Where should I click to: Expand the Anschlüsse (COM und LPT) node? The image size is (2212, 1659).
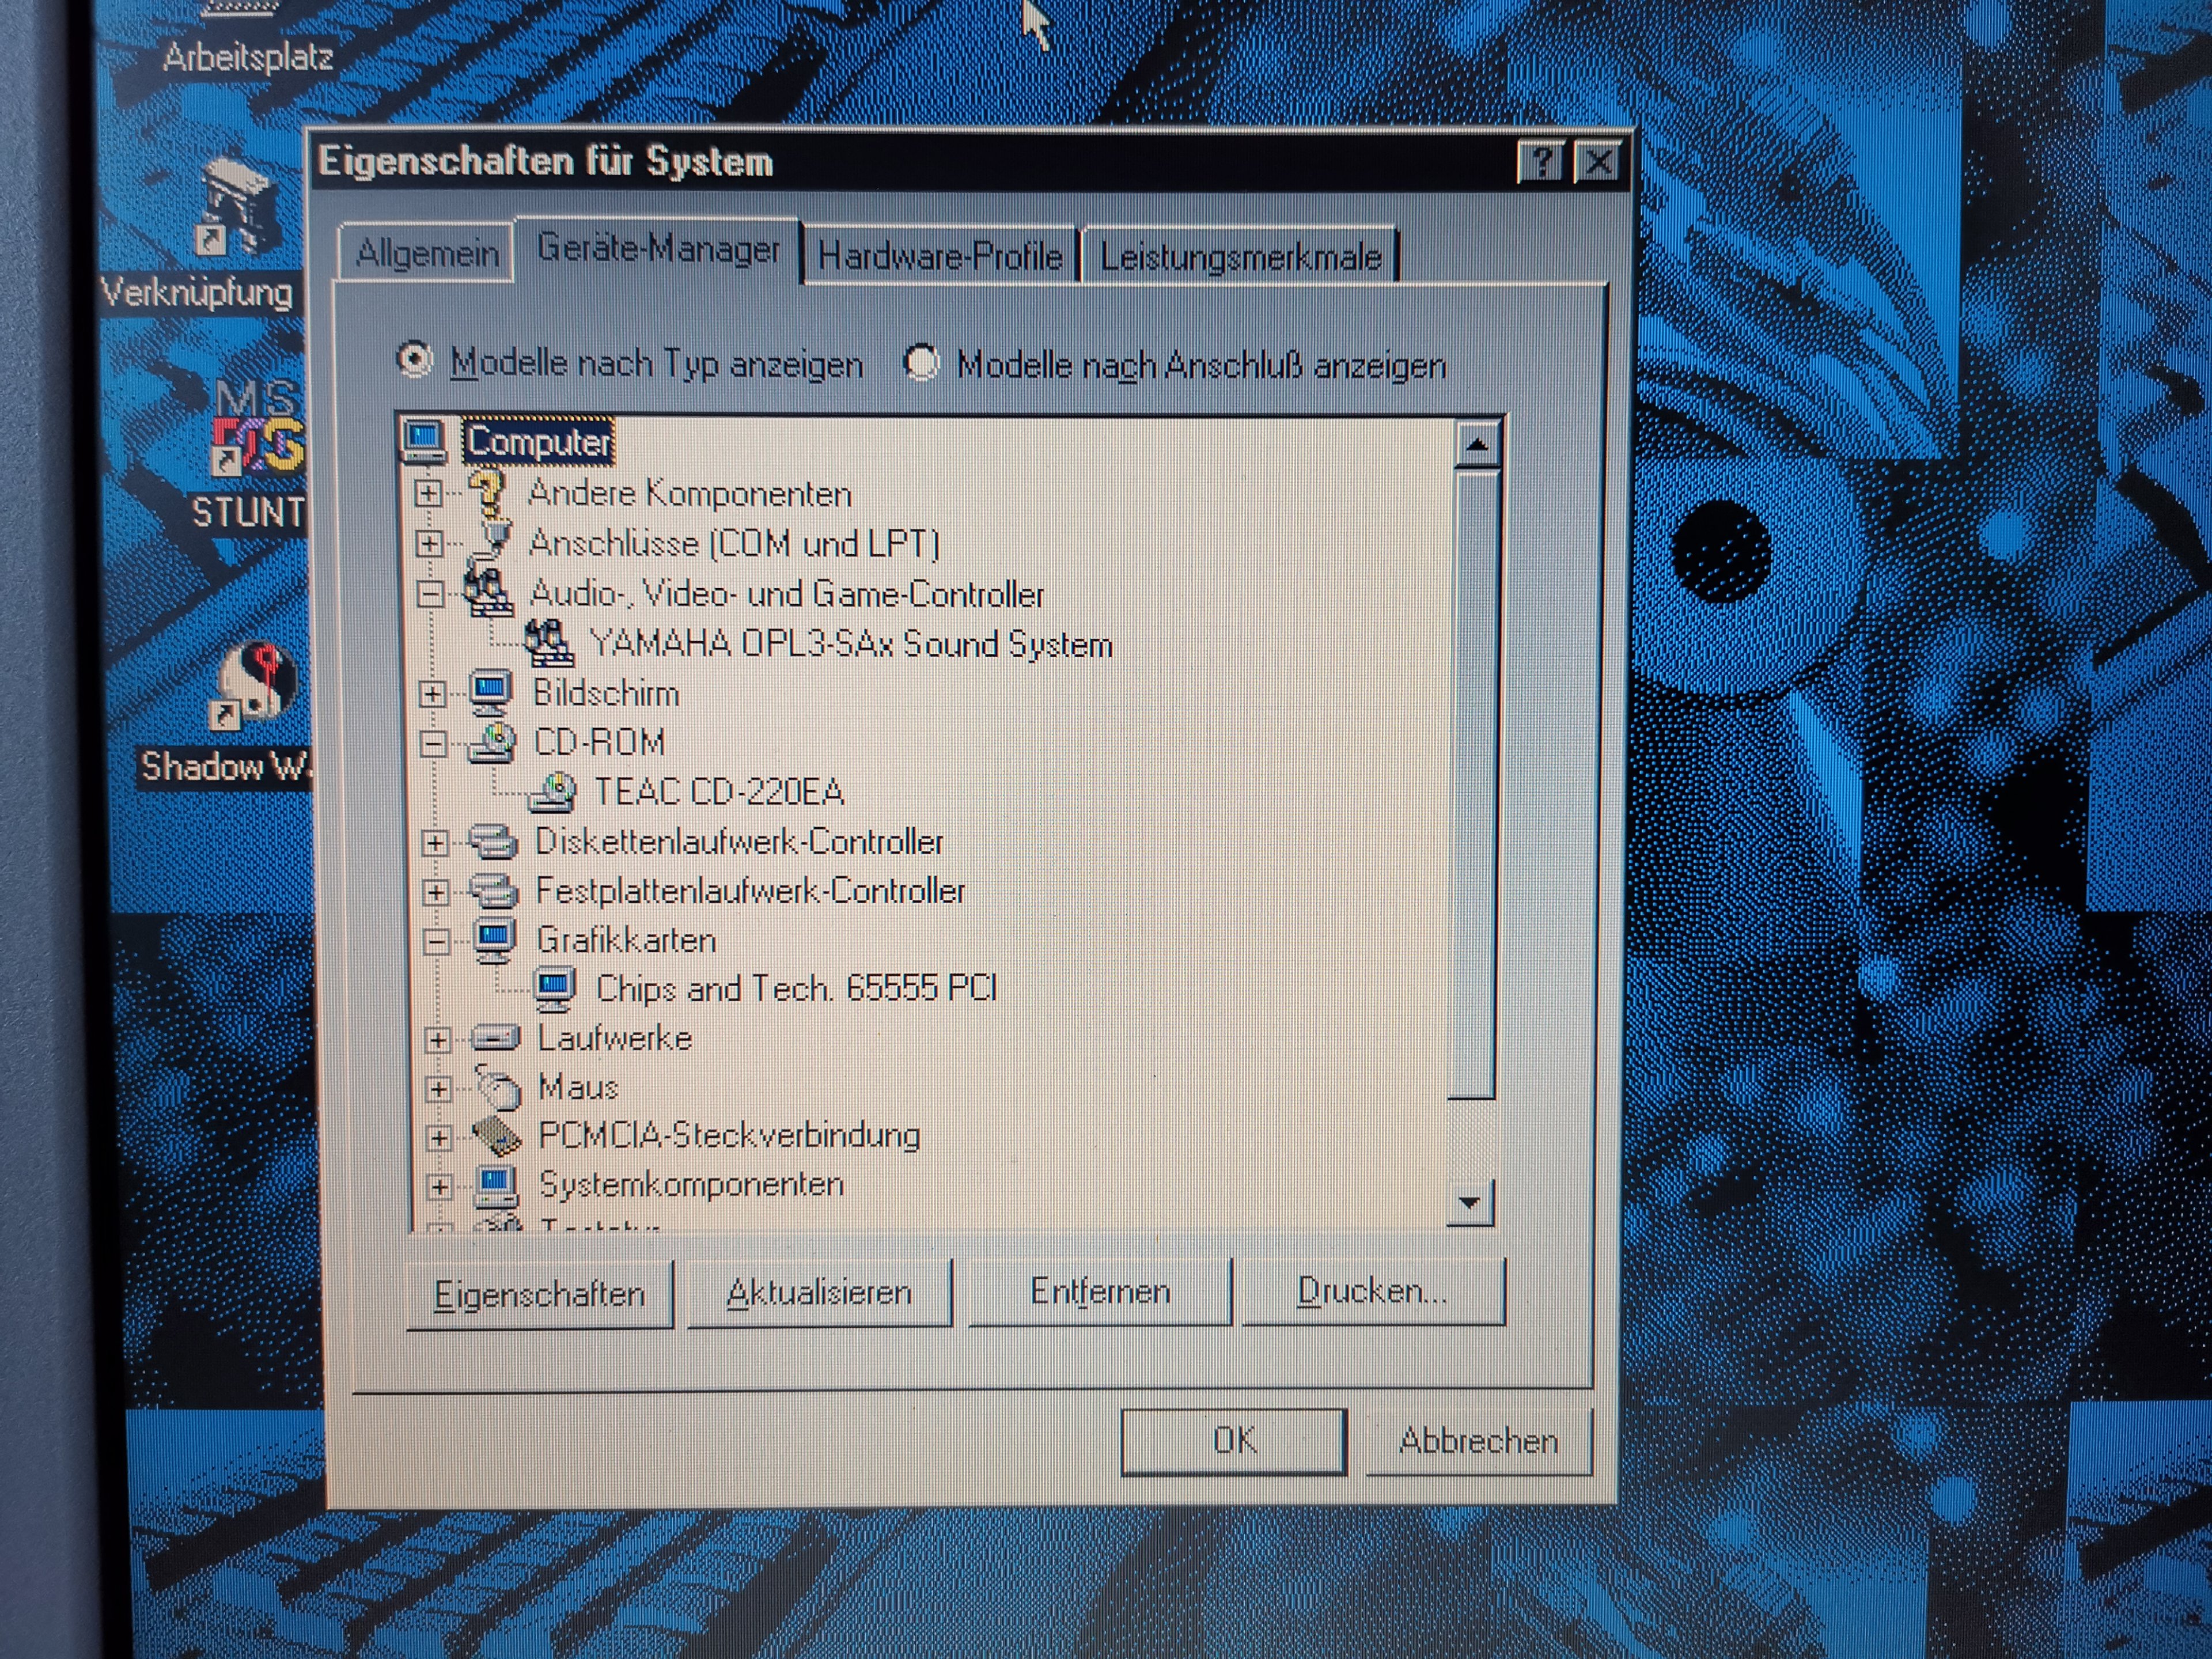pos(429,543)
